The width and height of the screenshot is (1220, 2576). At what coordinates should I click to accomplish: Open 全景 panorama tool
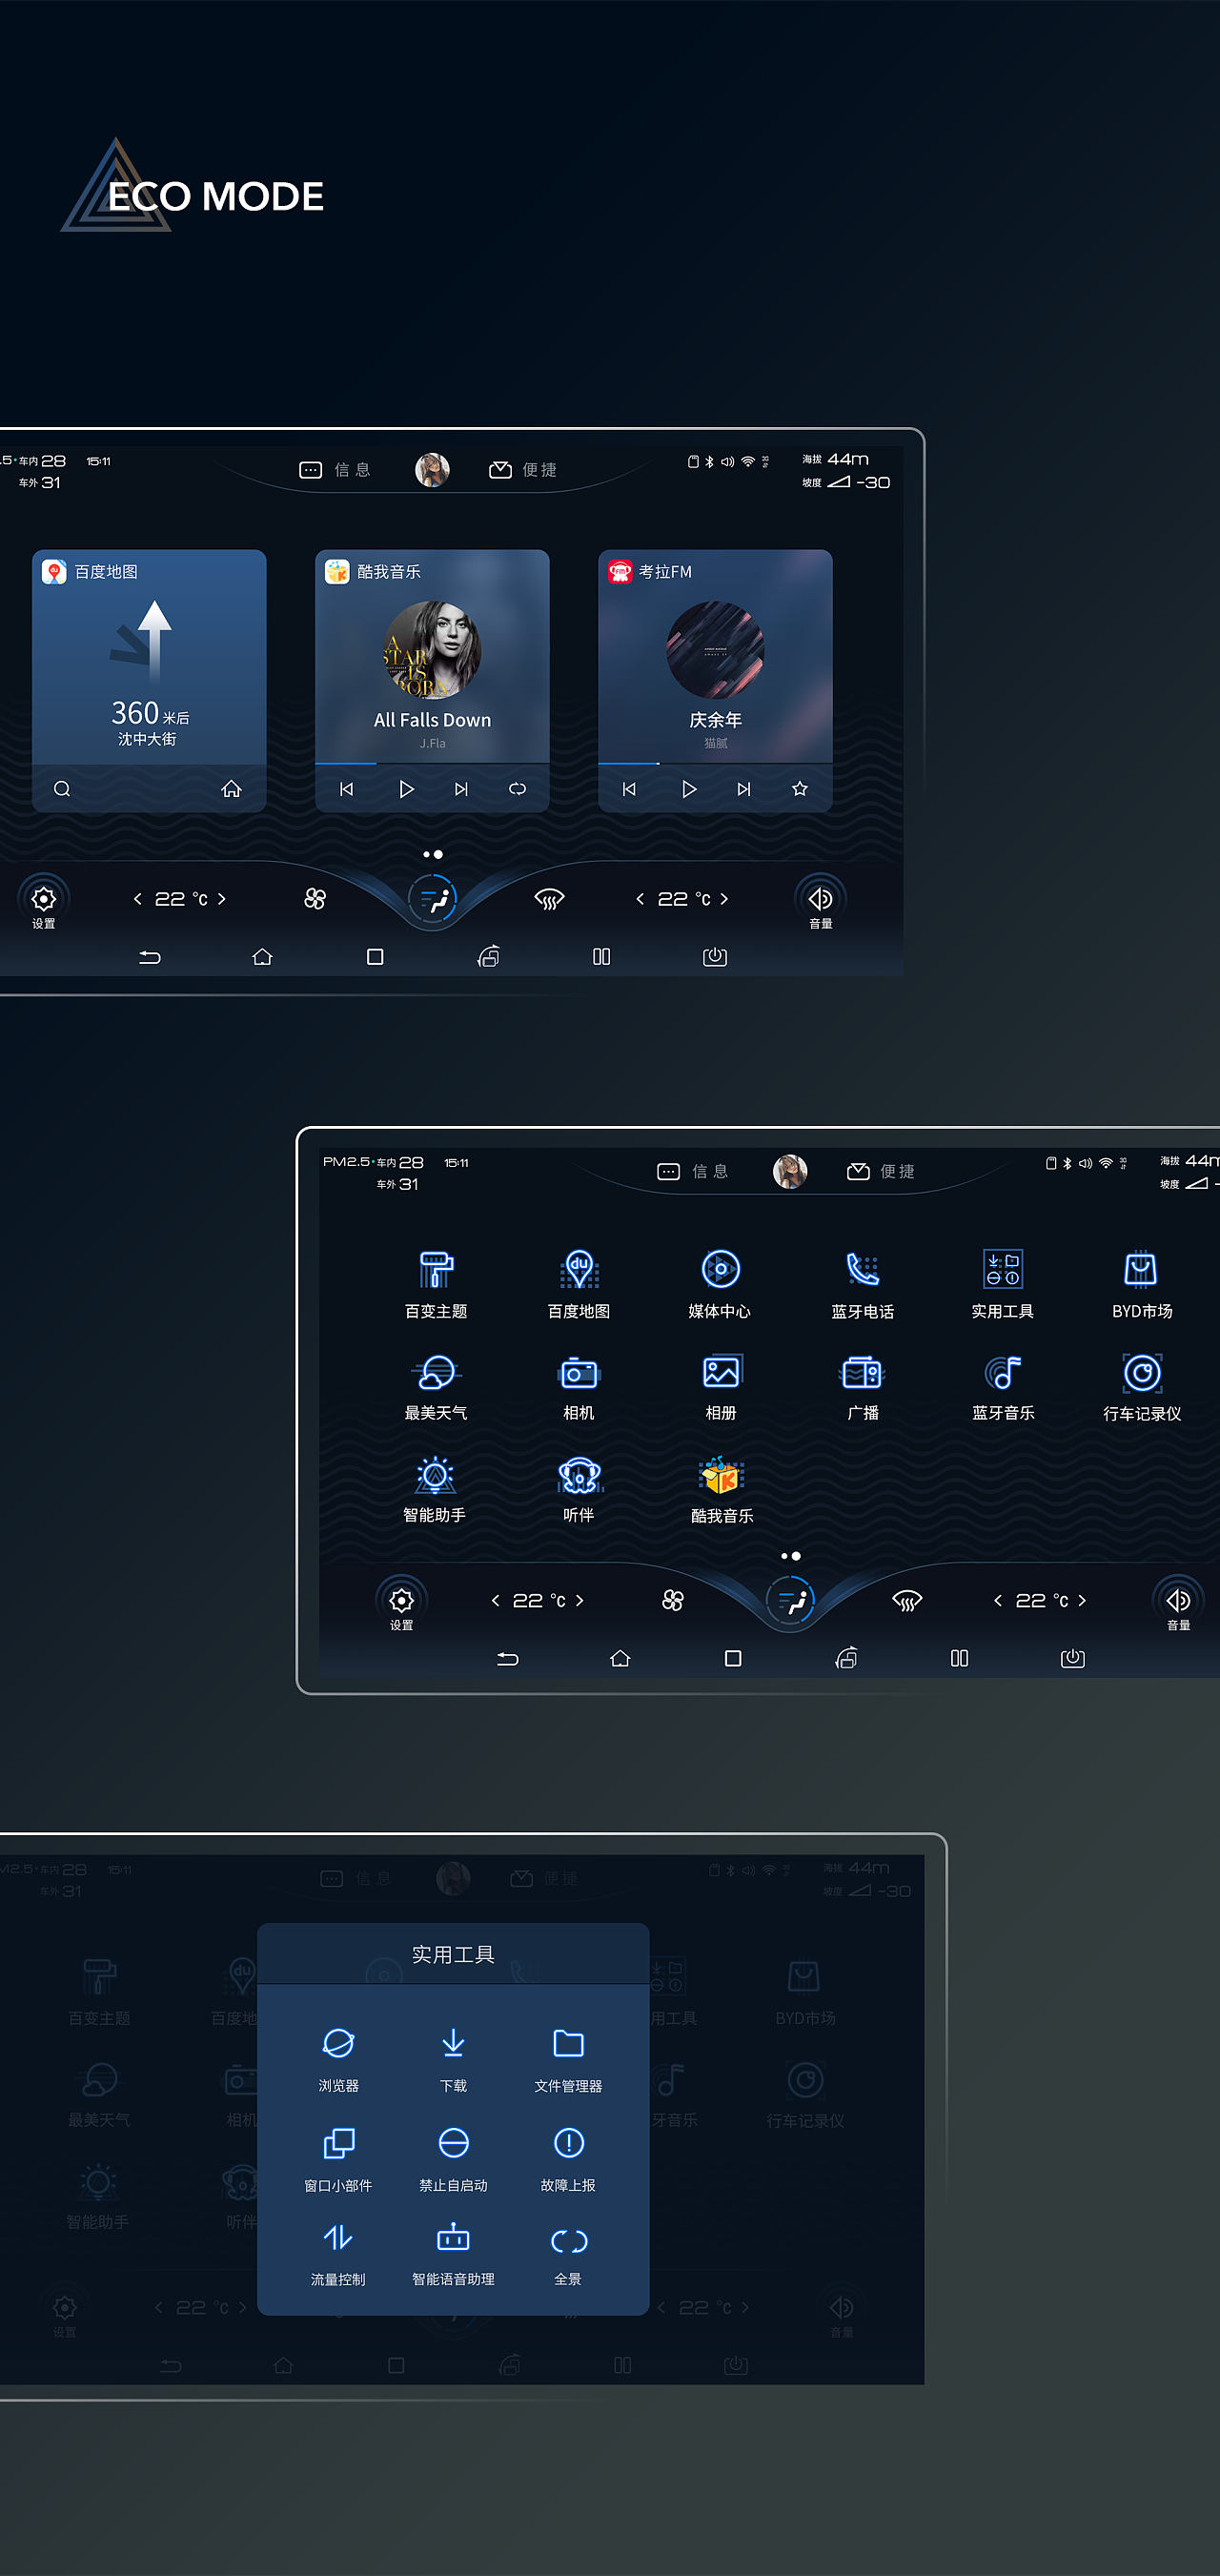point(568,2255)
